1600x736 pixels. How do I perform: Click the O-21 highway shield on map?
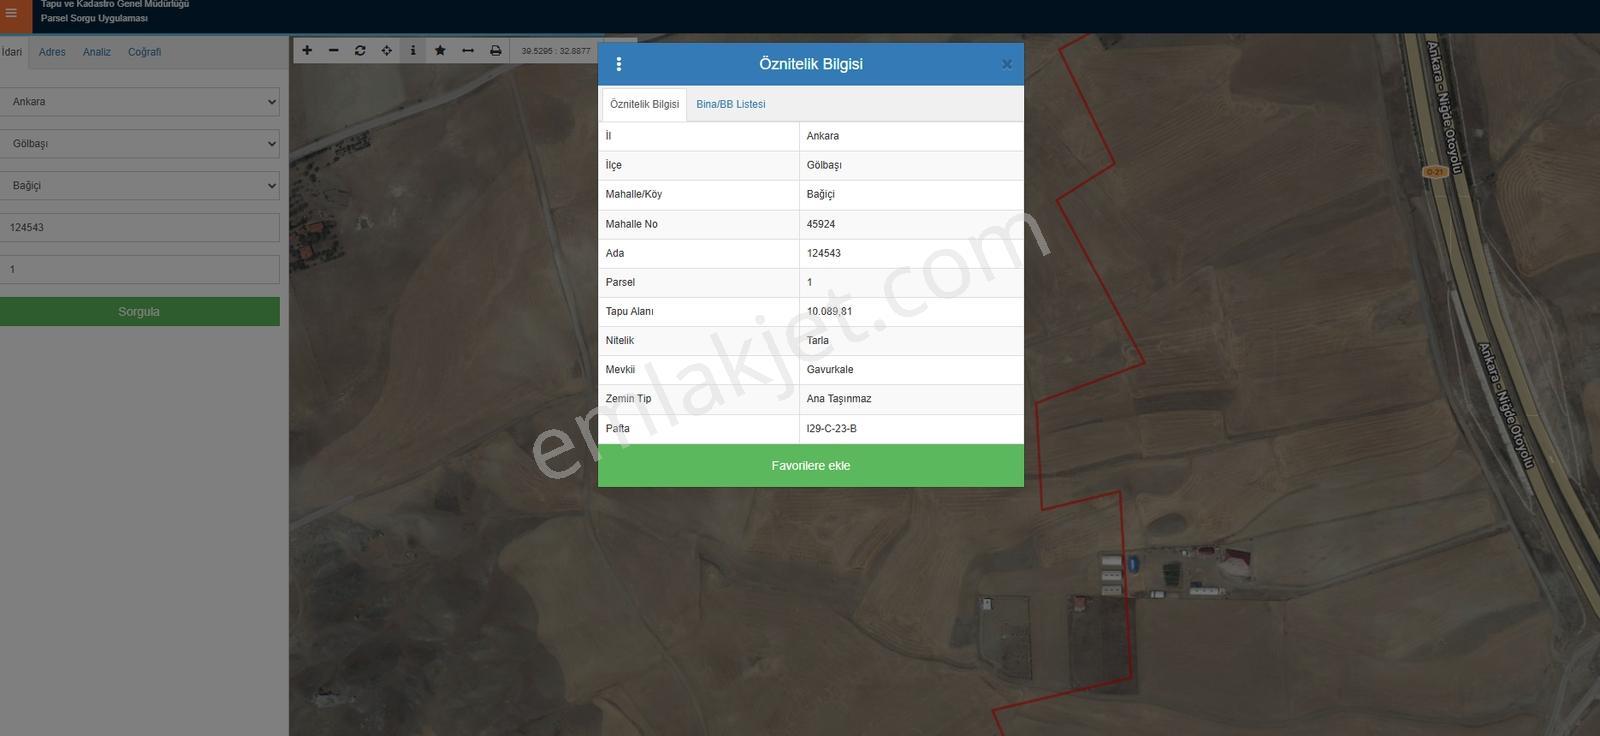point(1435,172)
